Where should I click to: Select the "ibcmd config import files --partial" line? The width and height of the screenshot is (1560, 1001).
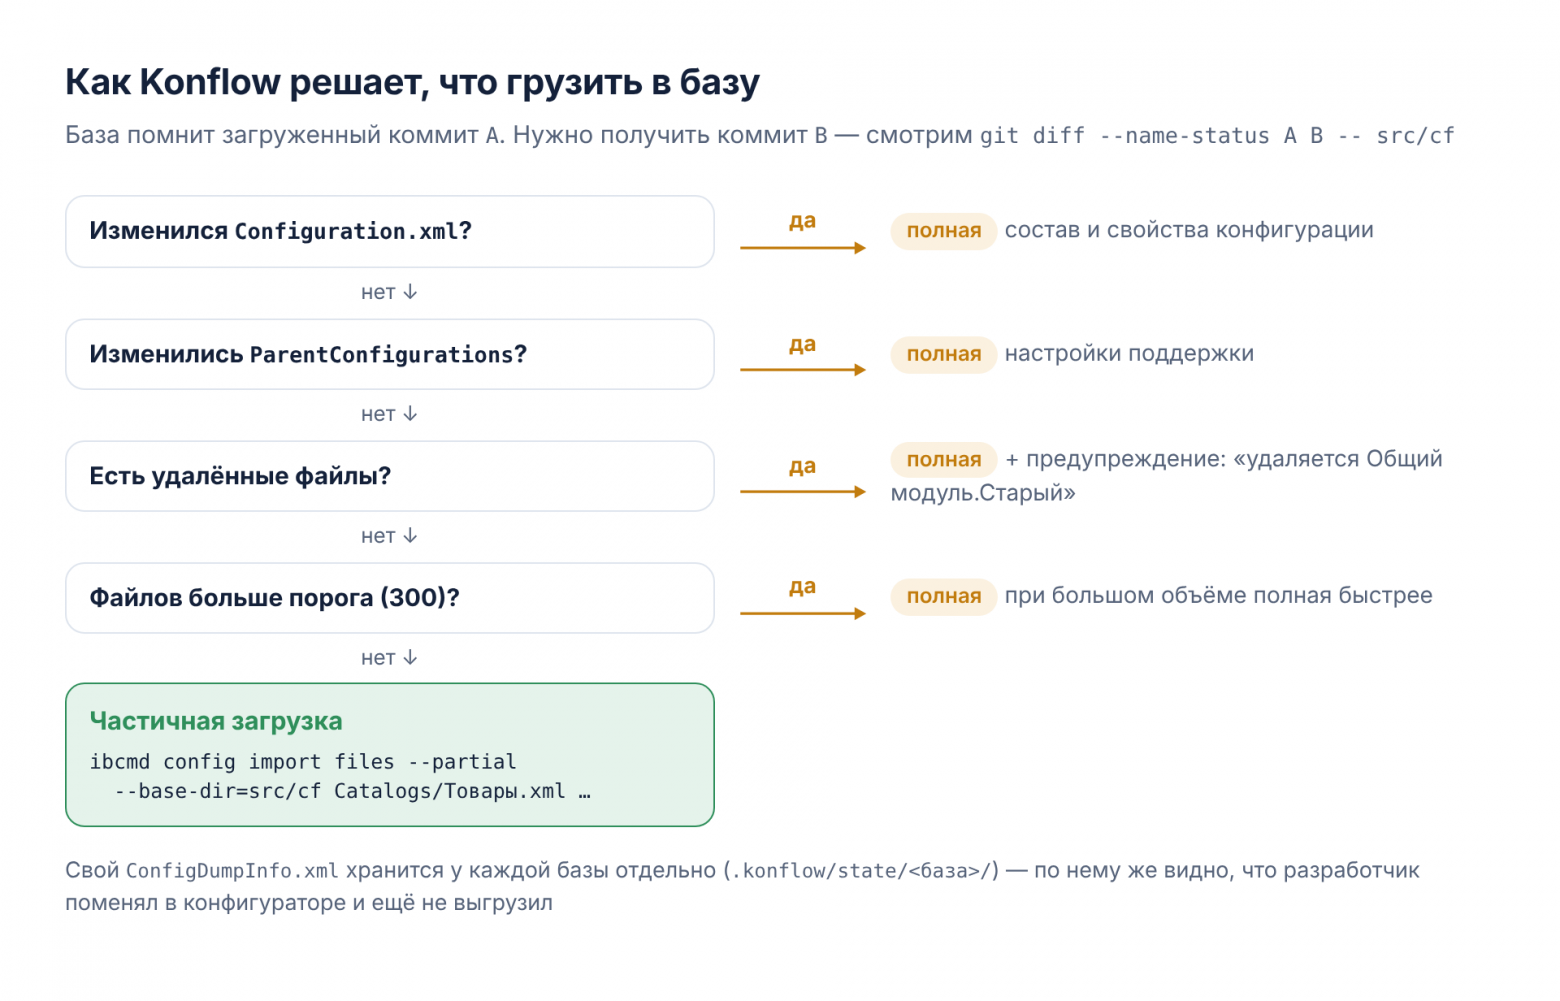(x=303, y=762)
